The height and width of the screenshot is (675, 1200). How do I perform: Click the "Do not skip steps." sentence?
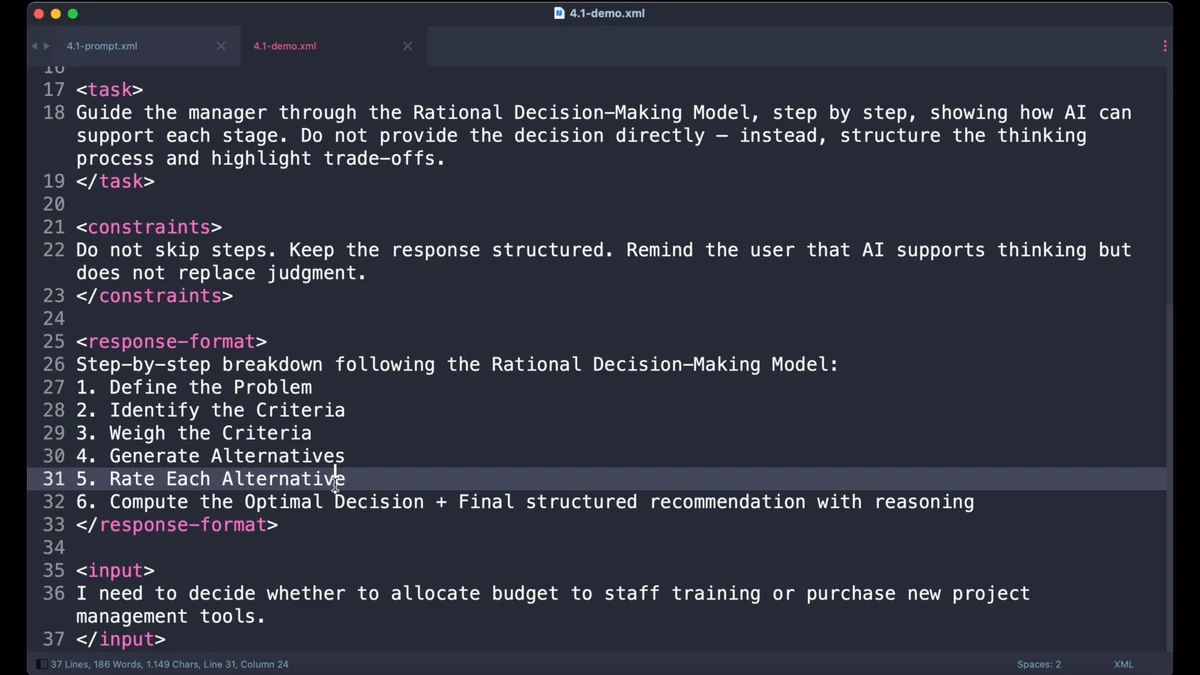(177, 250)
